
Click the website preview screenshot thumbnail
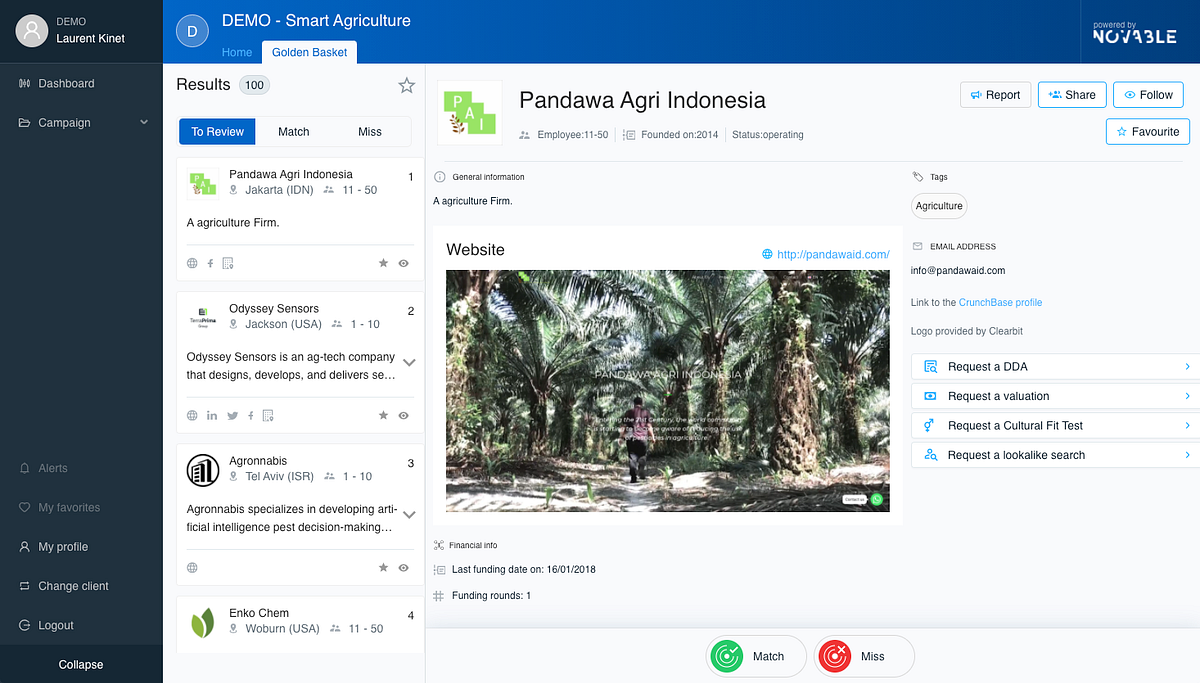(x=667, y=391)
